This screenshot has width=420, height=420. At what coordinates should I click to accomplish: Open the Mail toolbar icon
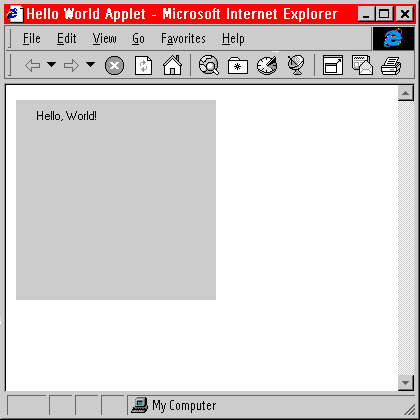pyautogui.click(x=362, y=65)
